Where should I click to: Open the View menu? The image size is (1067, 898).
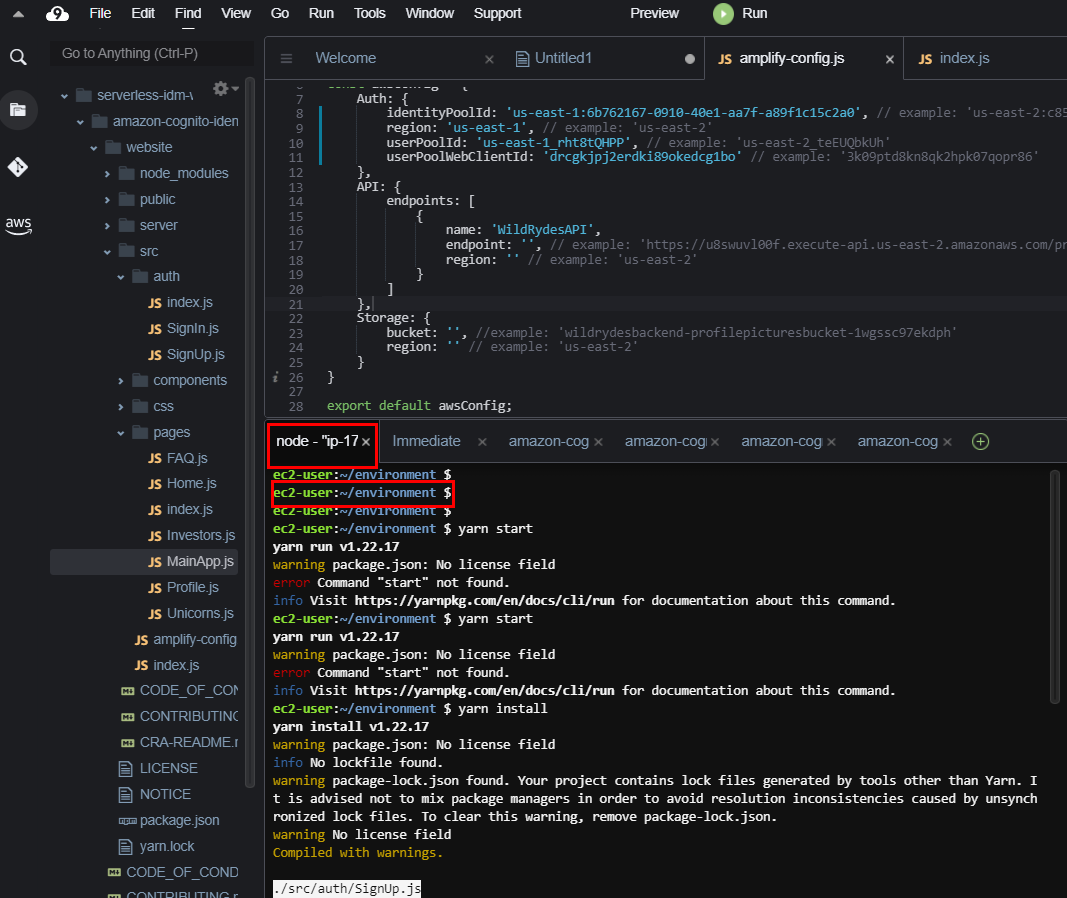[x=236, y=14]
